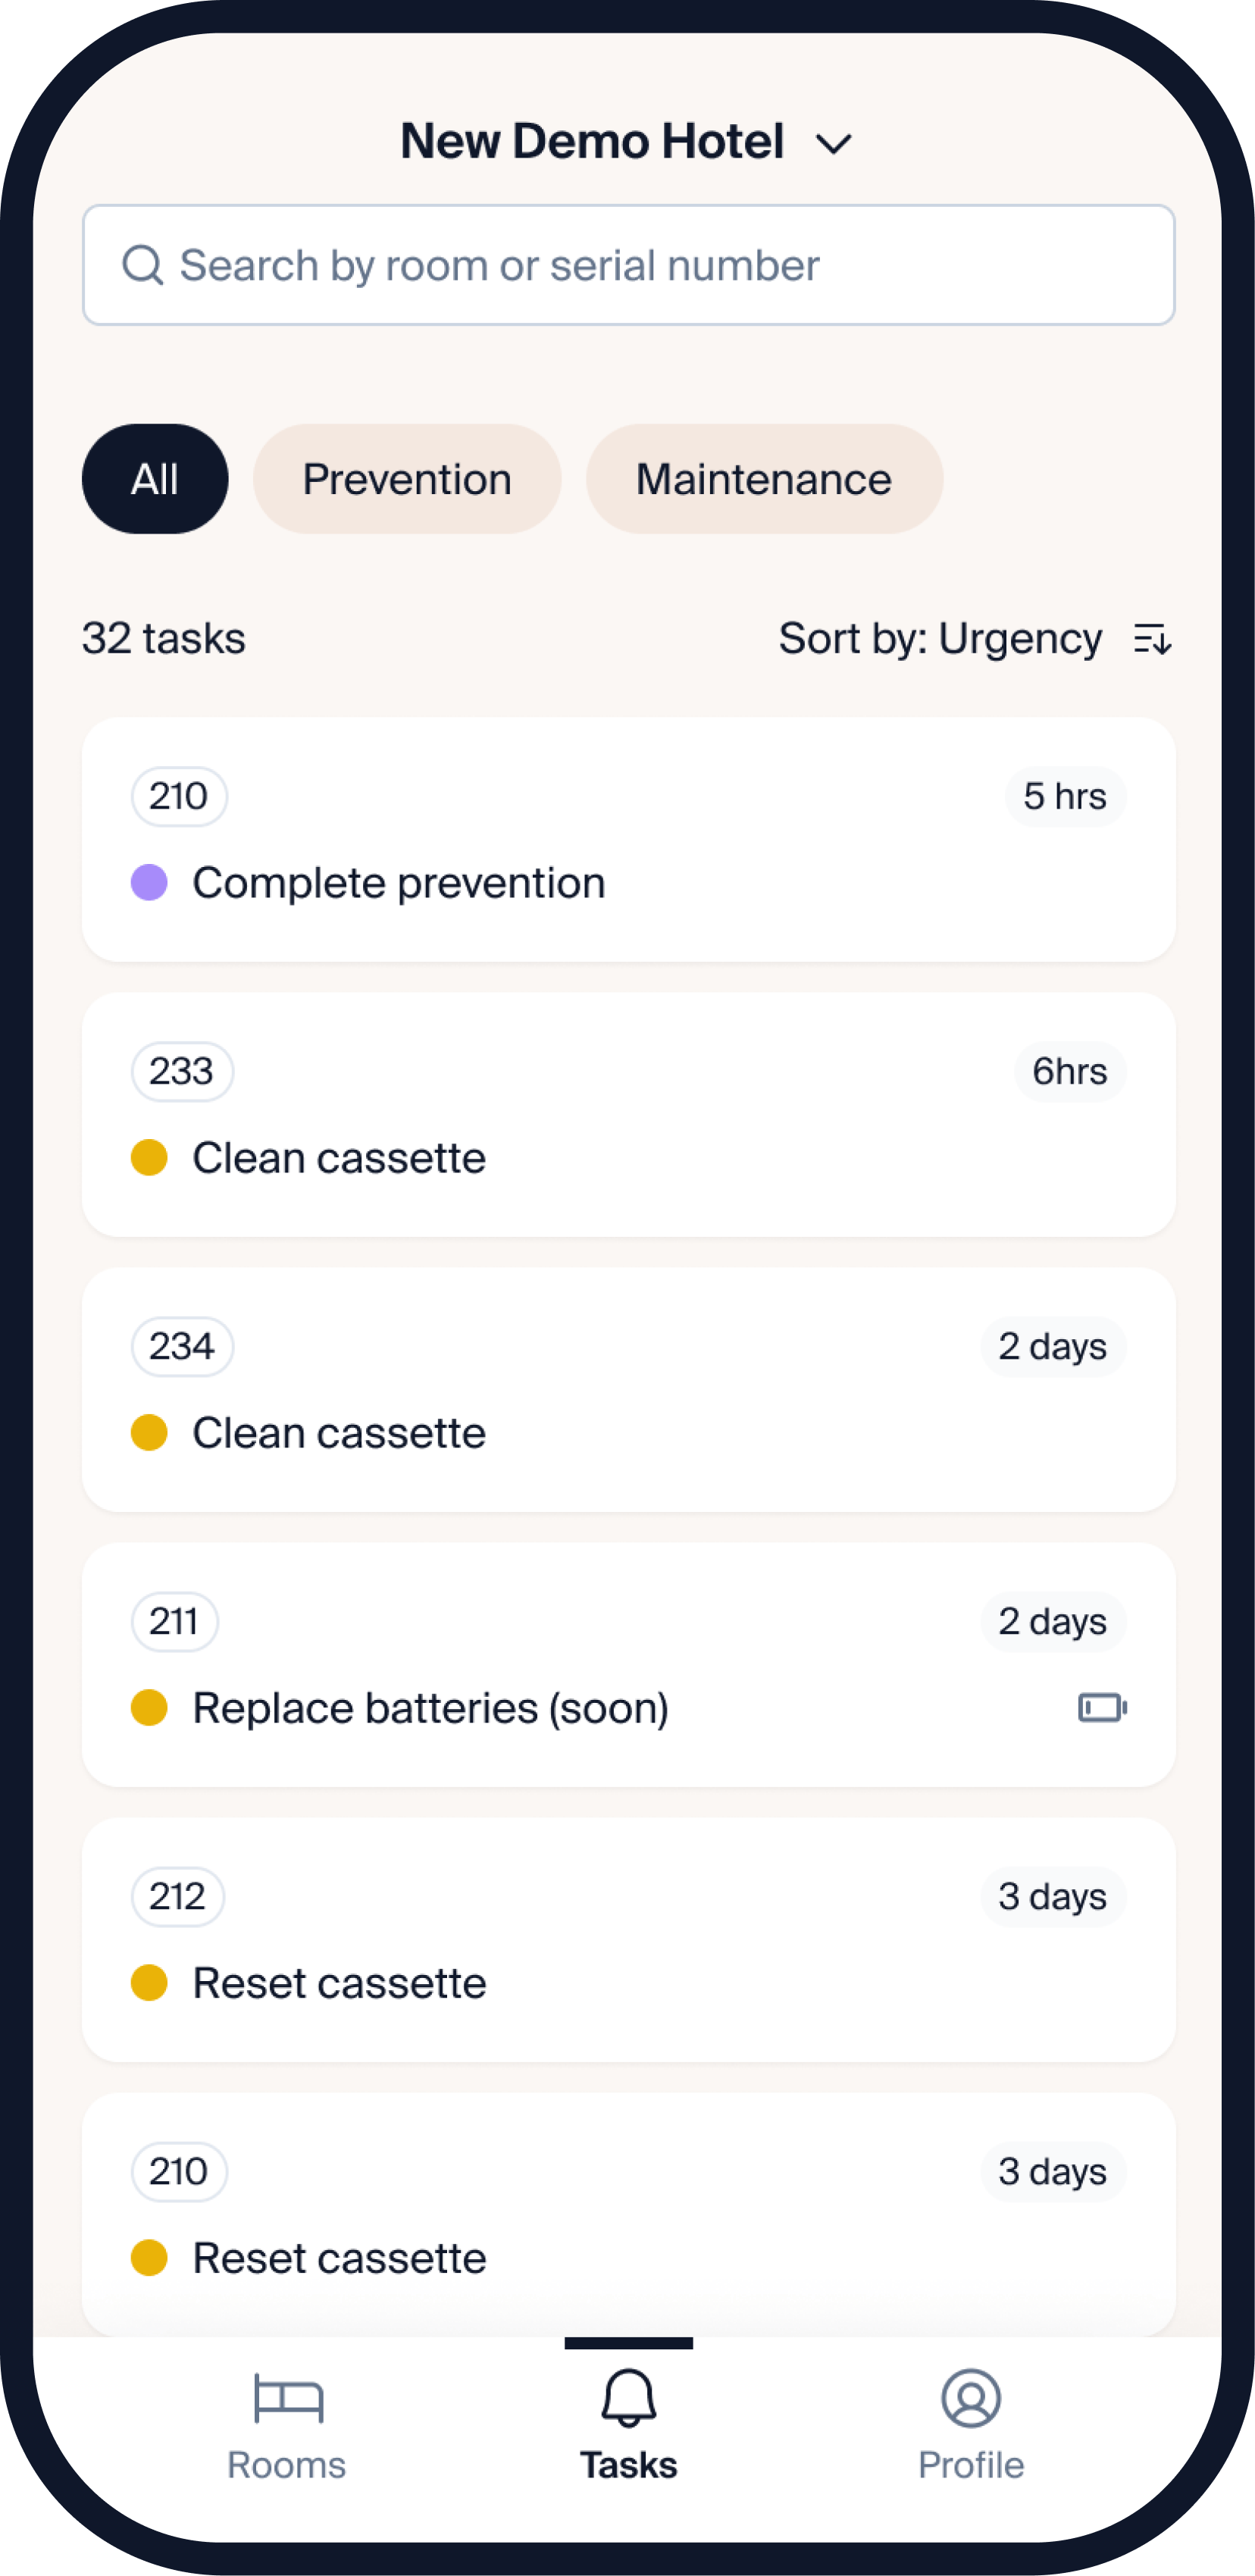Viewport: 1255px width, 2576px height.
Task: Switch to the Profile tab label
Action: [970, 2465]
